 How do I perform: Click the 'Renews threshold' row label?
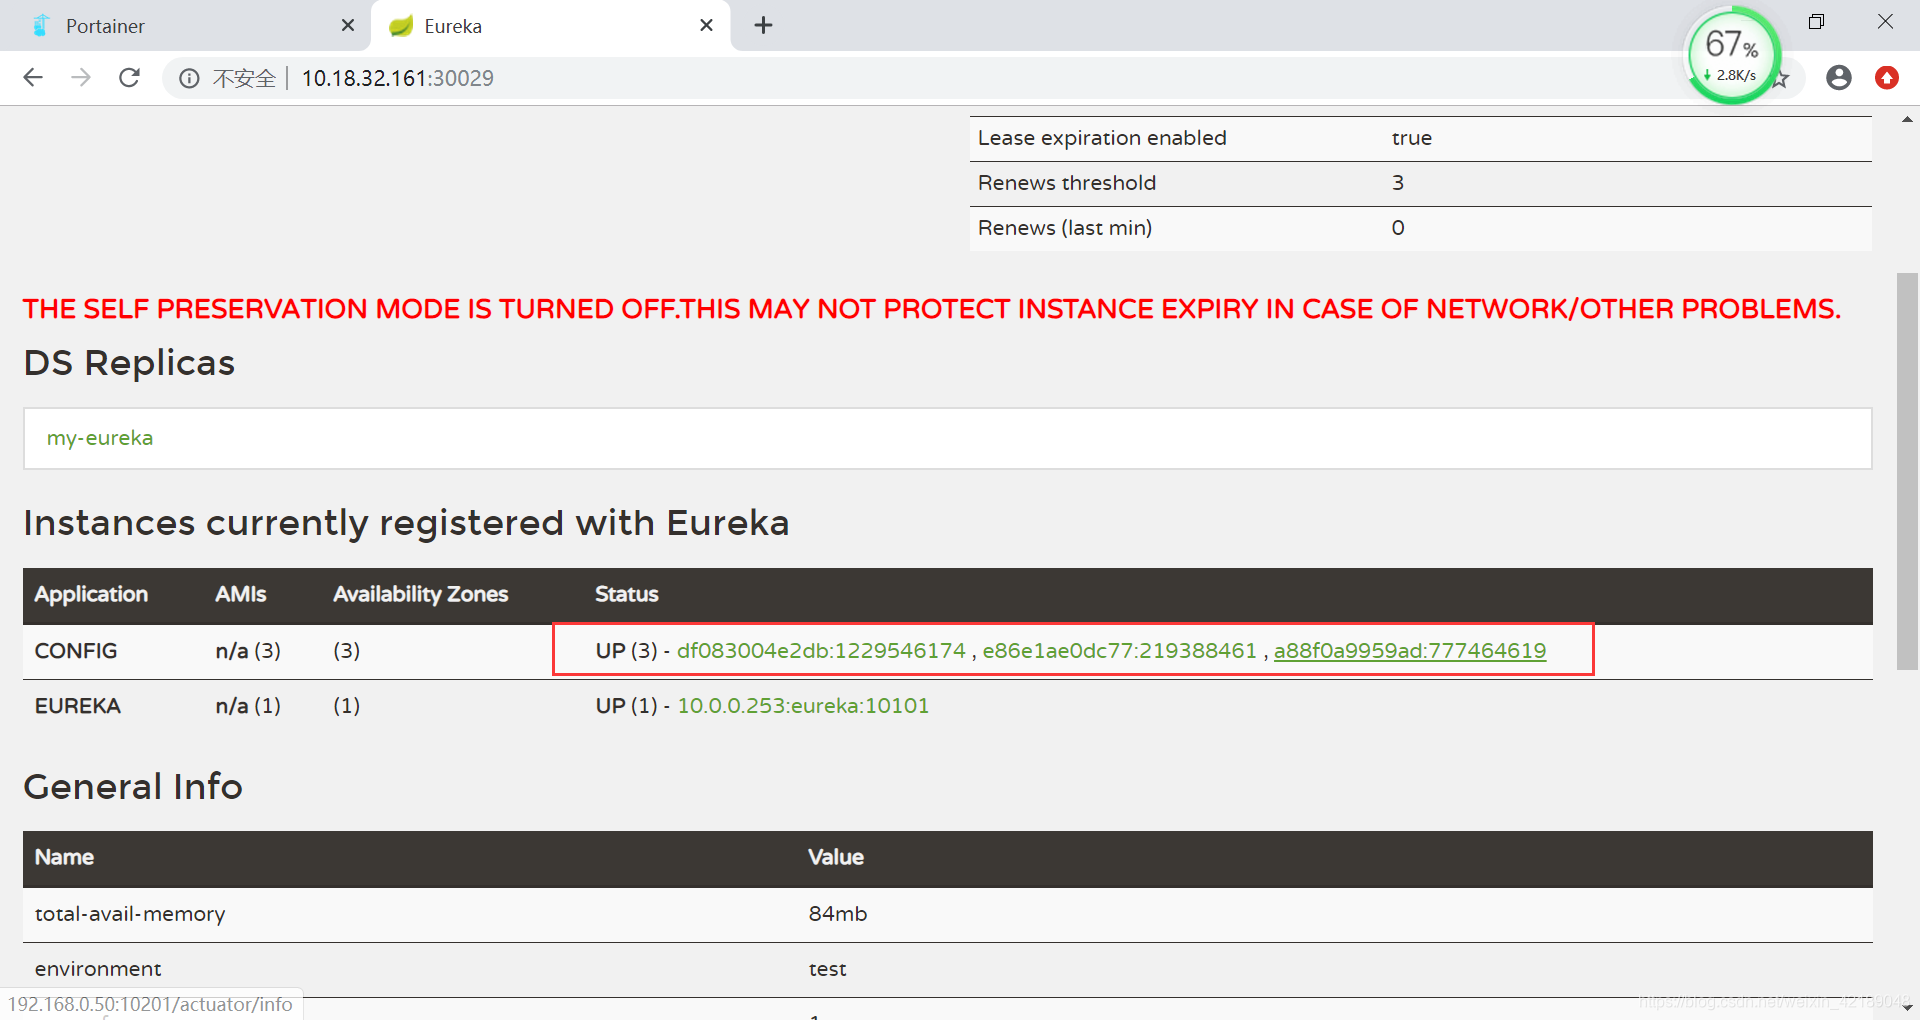coord(1067,183)
